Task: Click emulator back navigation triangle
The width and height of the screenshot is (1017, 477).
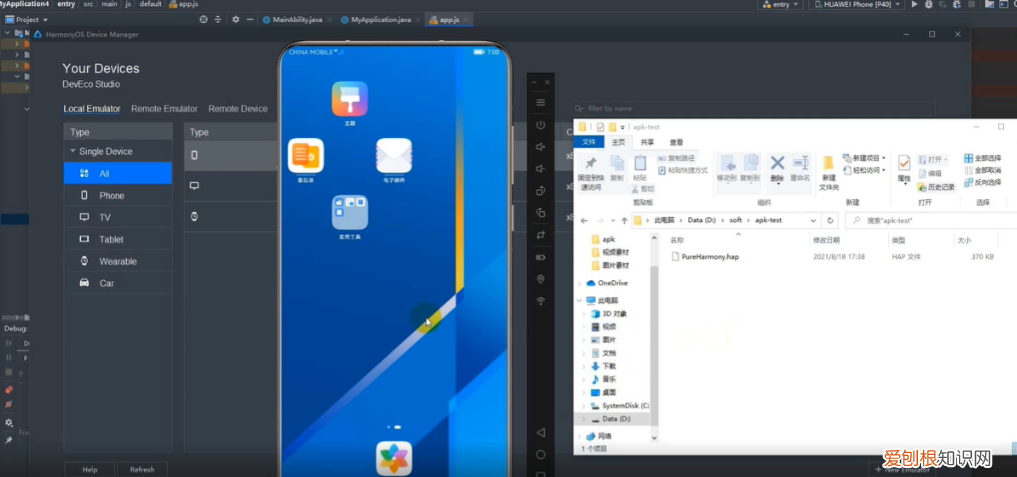Action: click(541, 433)
